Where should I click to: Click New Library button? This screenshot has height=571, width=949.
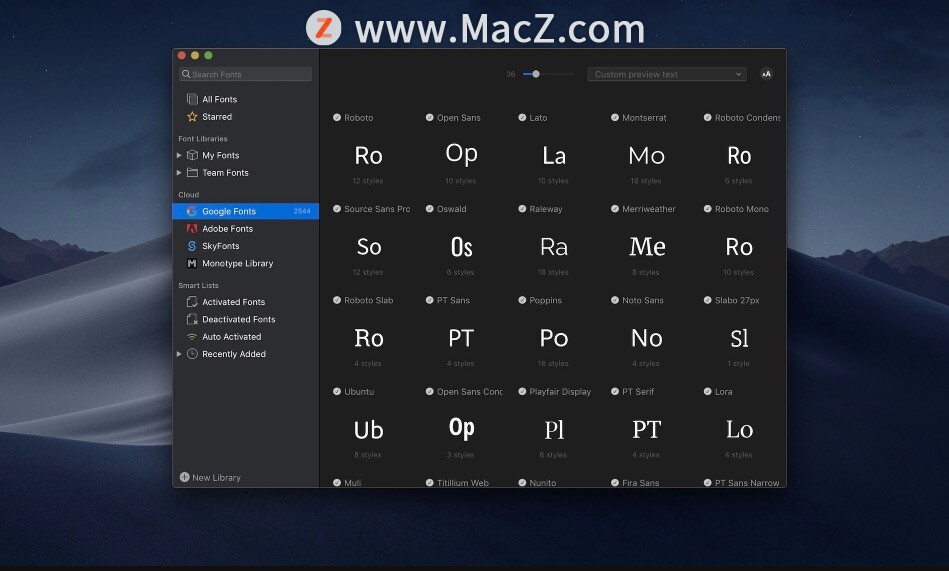(x=210, y=477)
